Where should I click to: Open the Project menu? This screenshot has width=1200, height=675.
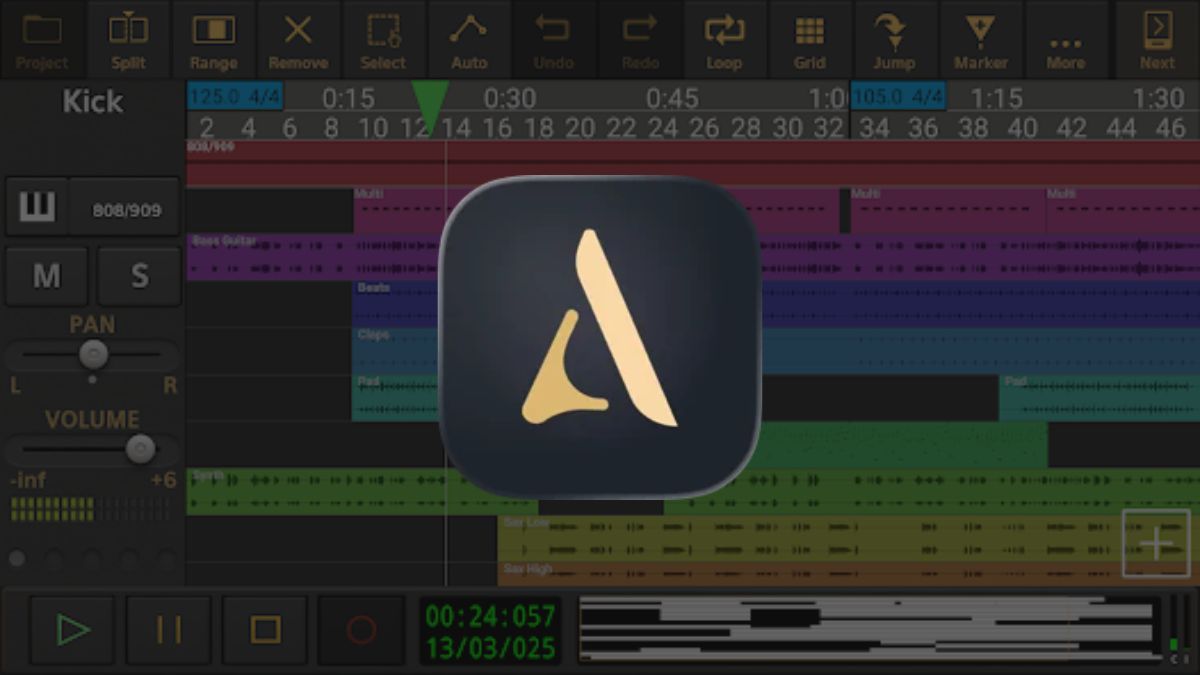click(x=42, y=40)
